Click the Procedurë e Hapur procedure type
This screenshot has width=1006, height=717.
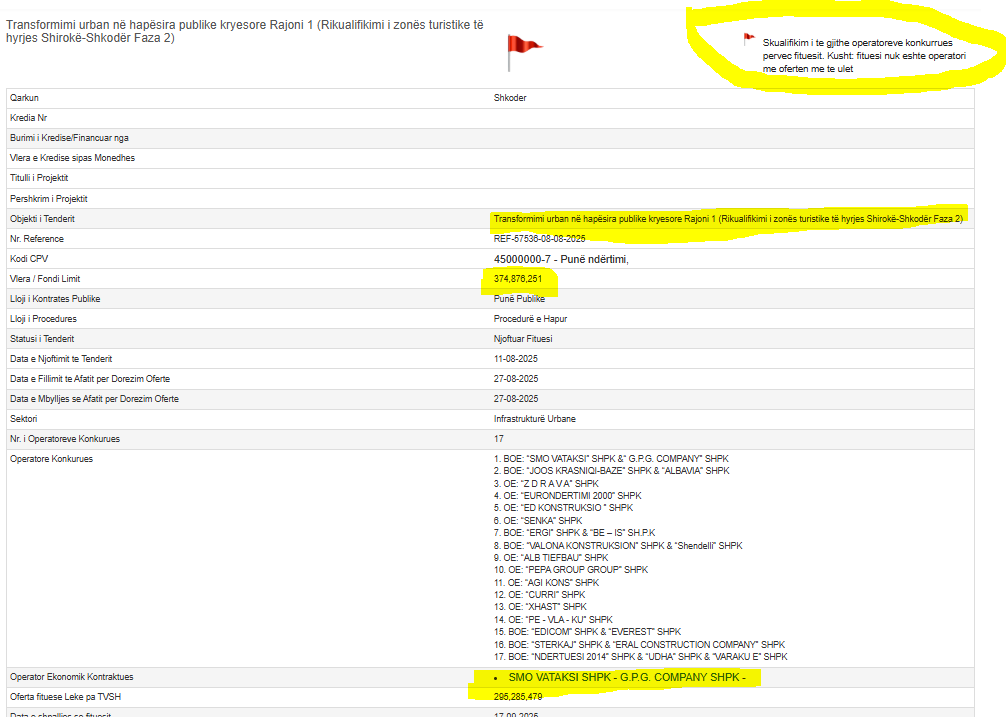530,319
